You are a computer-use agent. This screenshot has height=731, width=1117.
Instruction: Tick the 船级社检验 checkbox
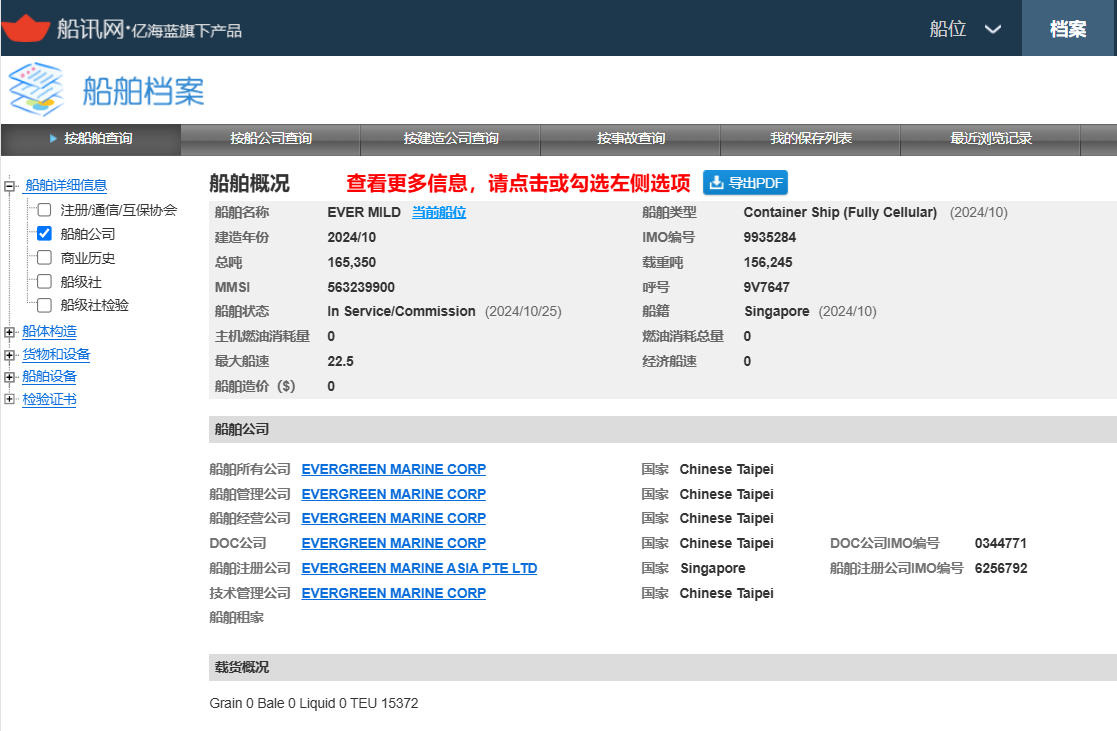(x=44, y=306)
